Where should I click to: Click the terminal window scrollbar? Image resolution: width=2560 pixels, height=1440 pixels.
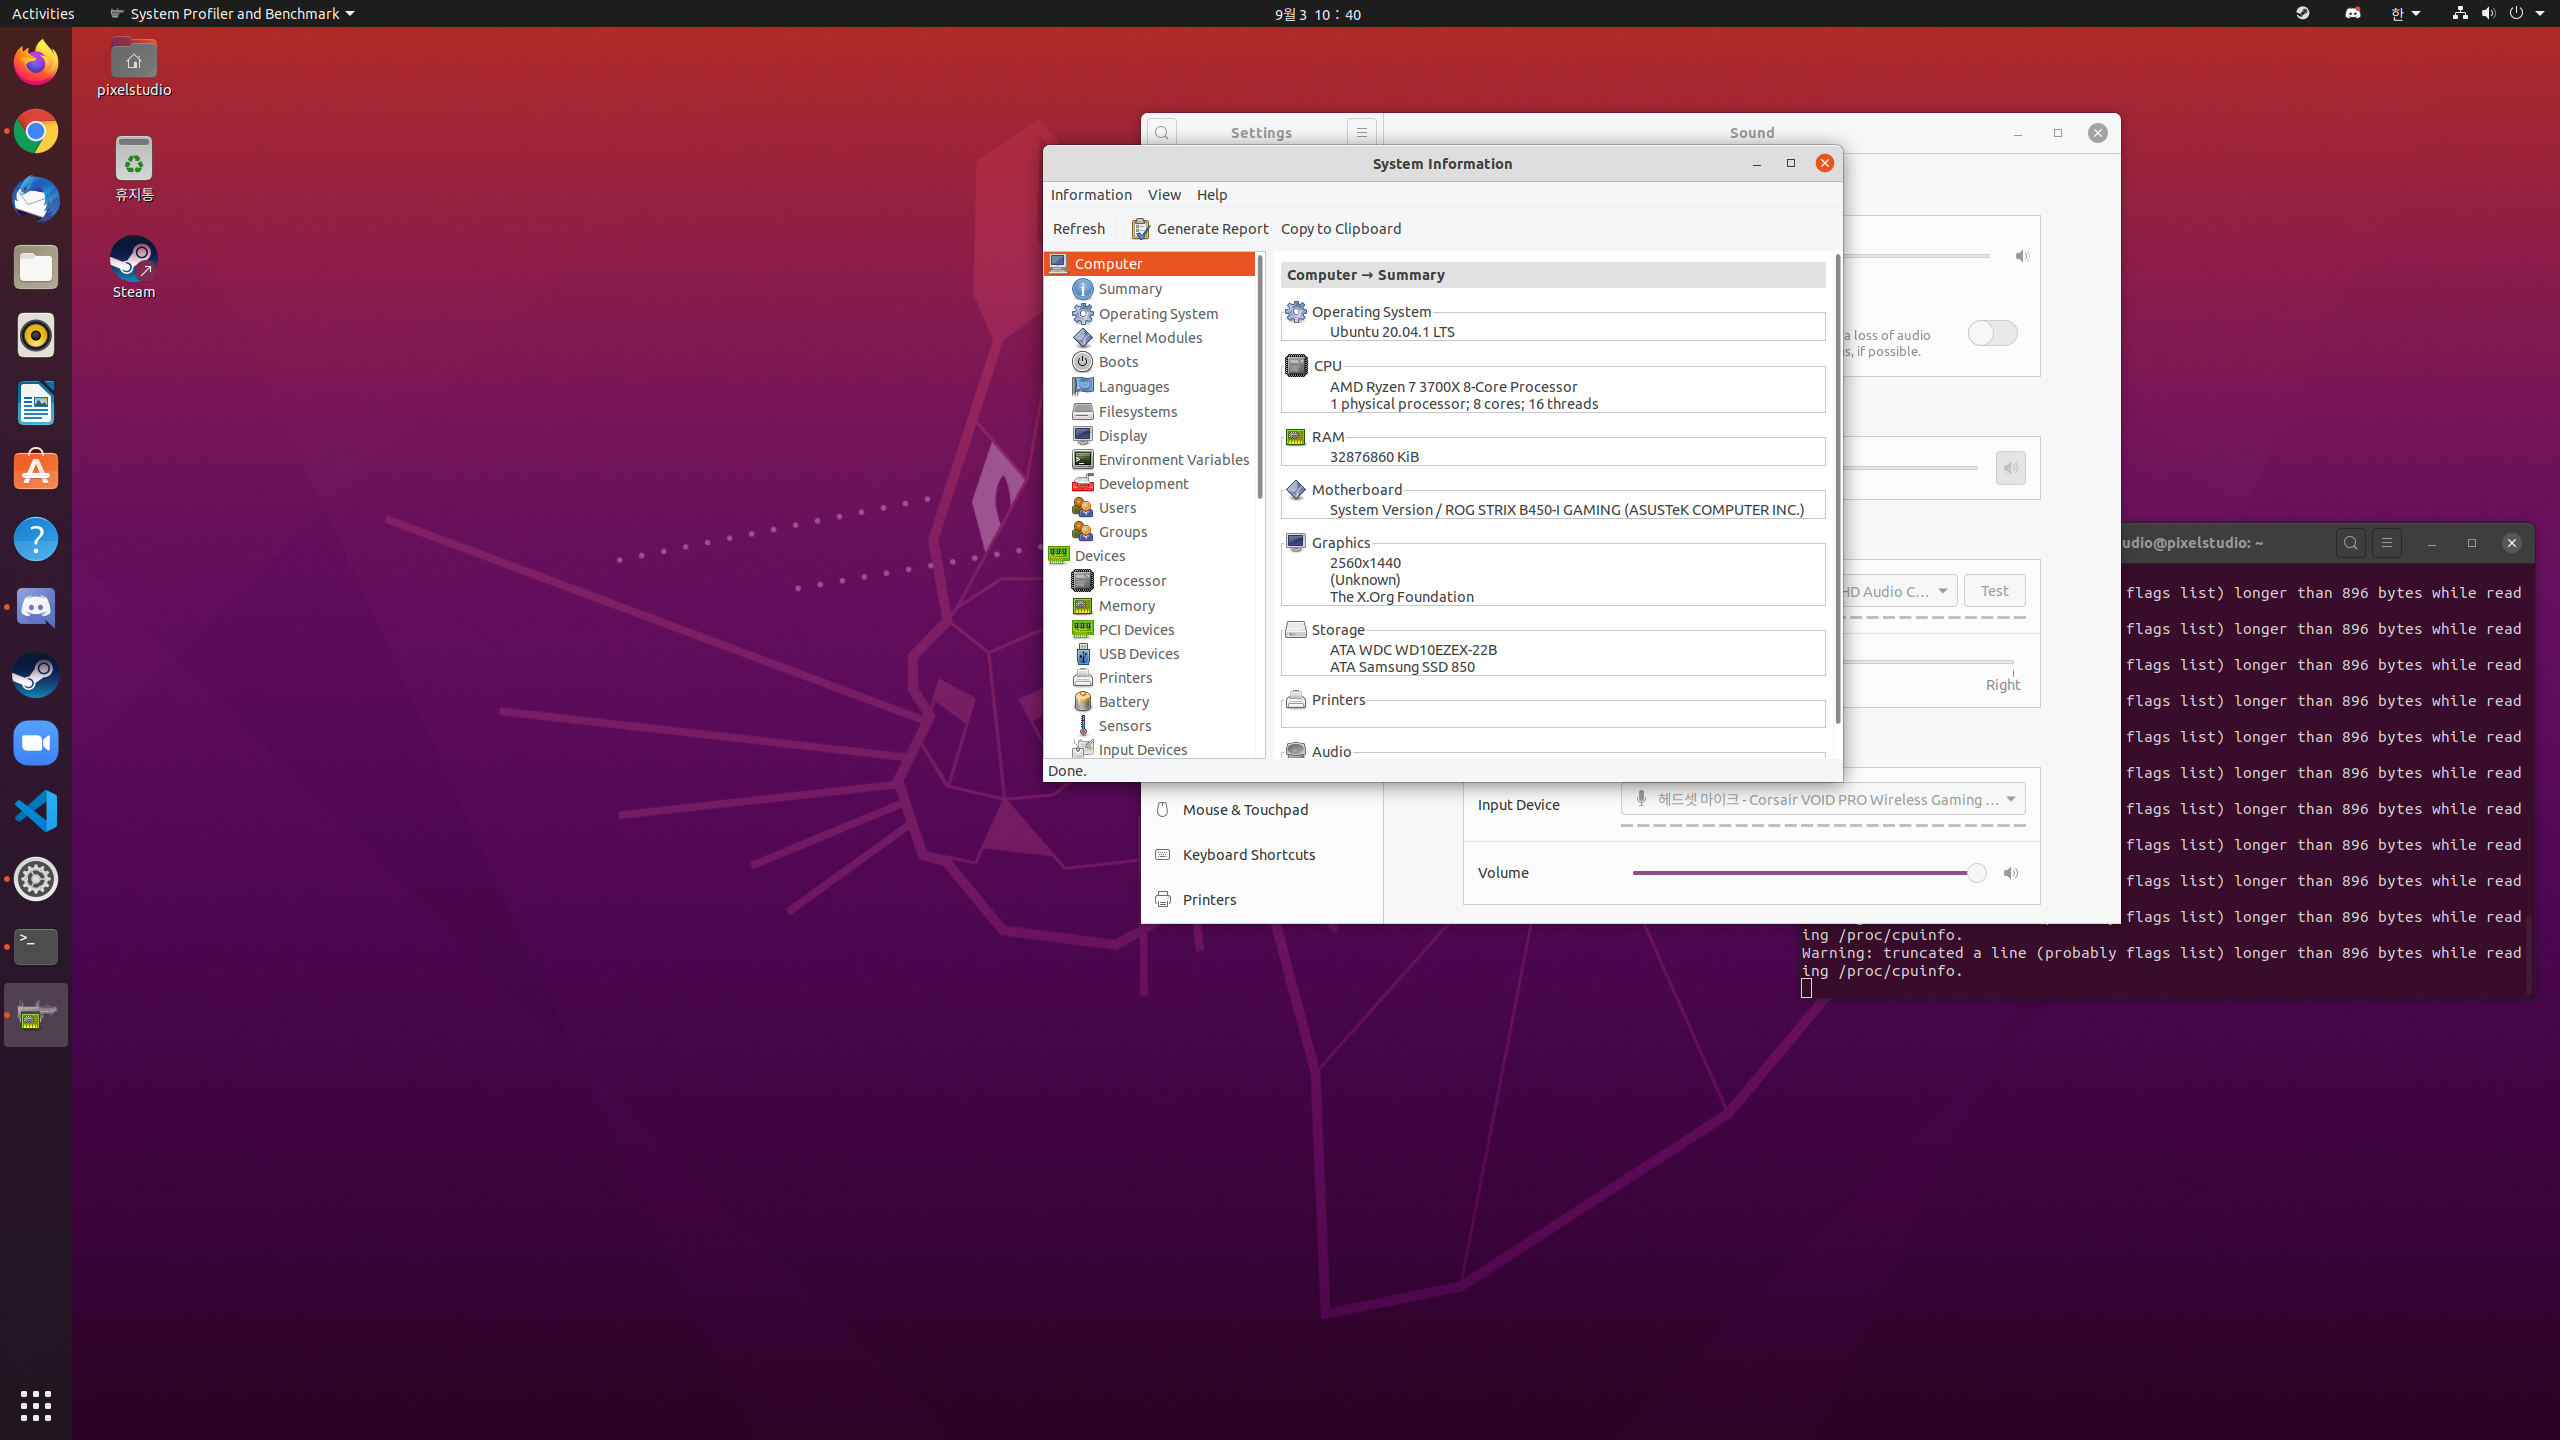(2528, 955)
